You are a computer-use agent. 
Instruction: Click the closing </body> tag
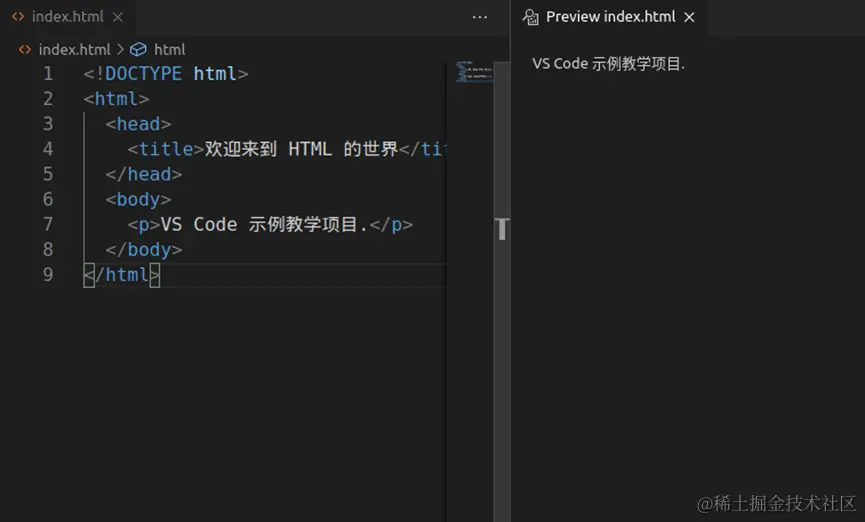(x=144, y=249)
